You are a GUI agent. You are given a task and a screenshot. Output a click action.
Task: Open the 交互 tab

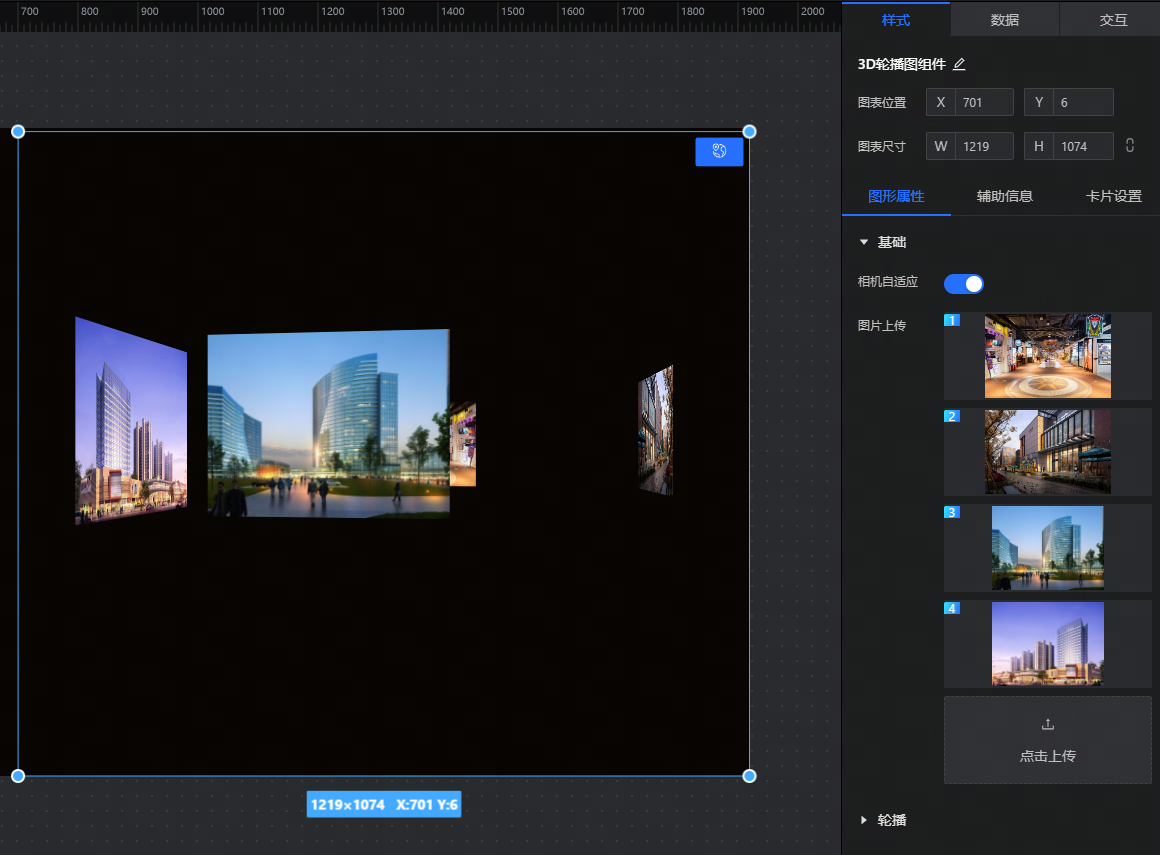pos(1113,20)
